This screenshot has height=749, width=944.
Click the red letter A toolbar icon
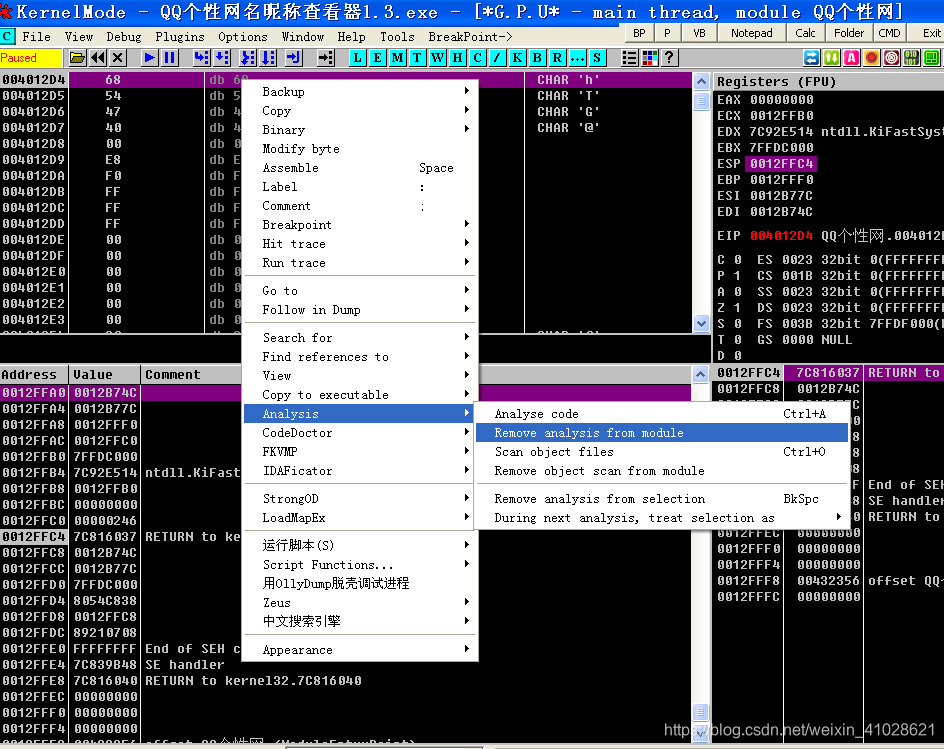(x=851, y=58)
